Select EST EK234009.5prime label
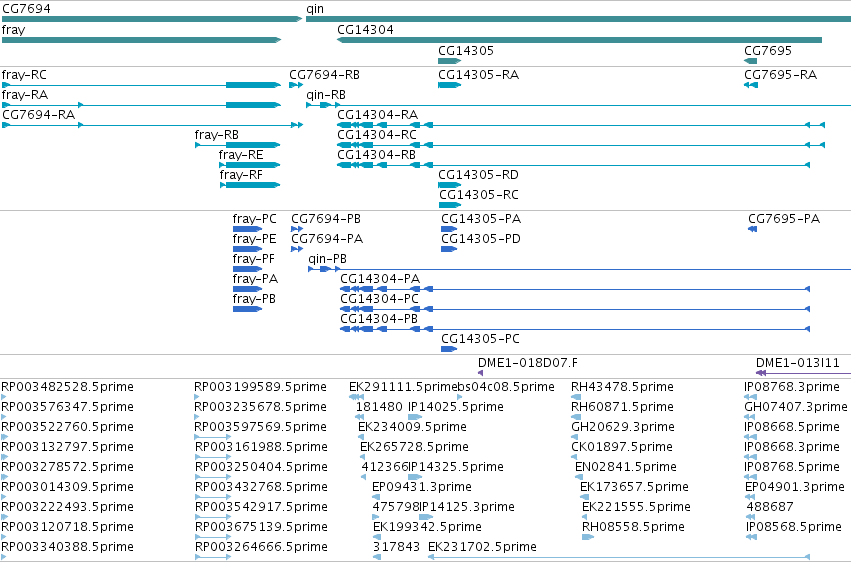The height and width of the screenshot is (562, 851). [x=412, y=427]
